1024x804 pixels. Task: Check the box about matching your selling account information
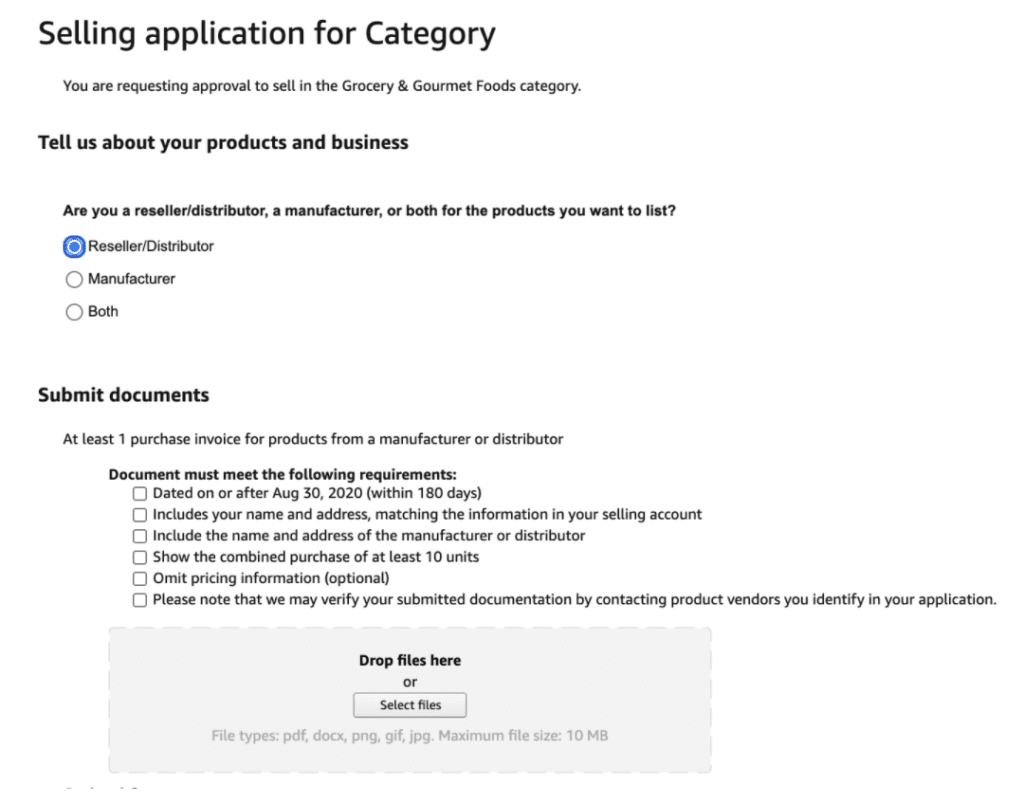tap(140, 514)
